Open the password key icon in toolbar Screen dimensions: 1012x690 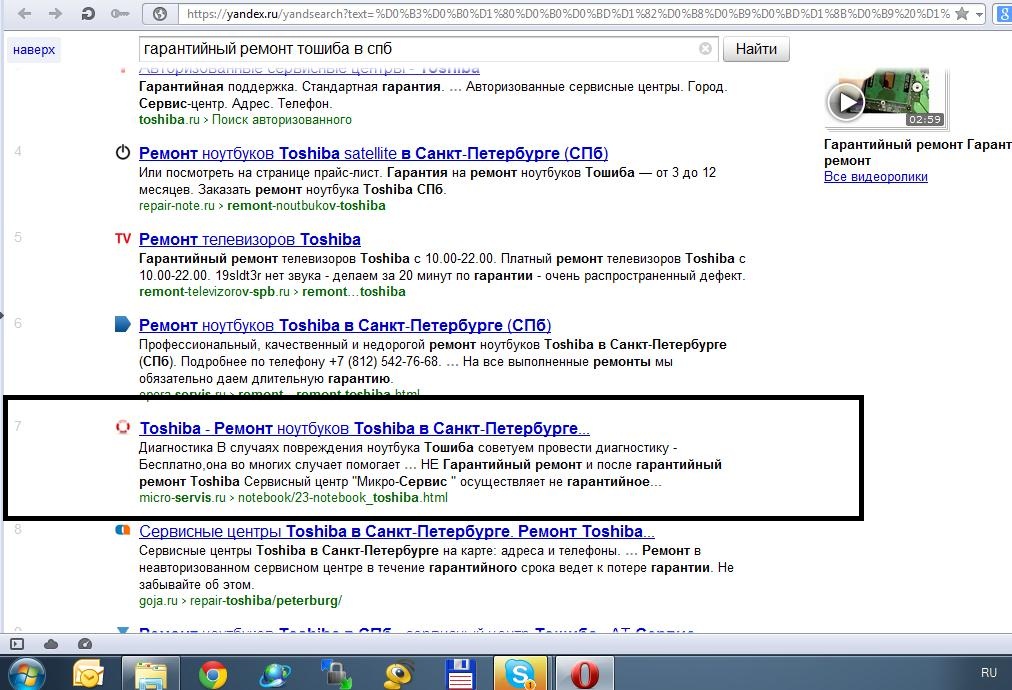coord(120,14)
